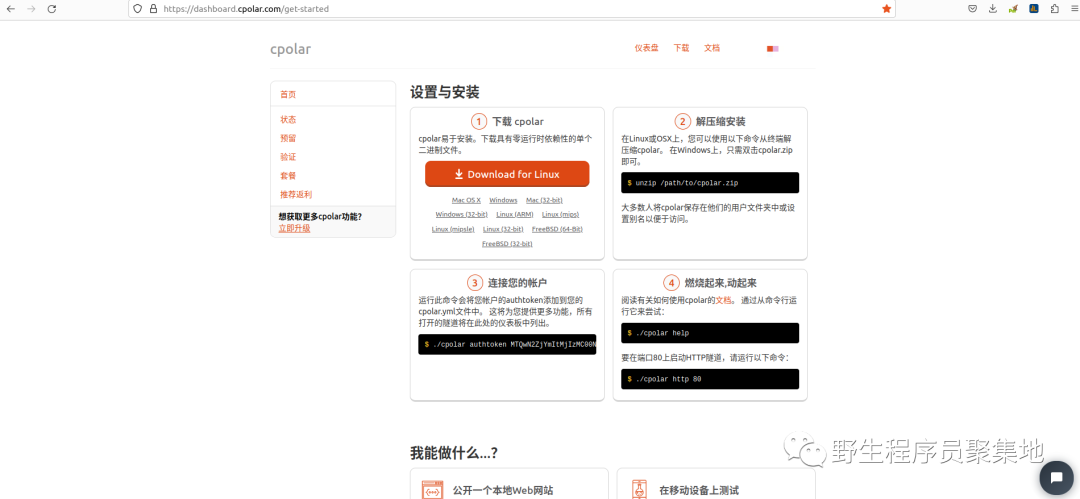1080x499 pixels.
Task: Click the 立即升级 upgrade link
Action: coord(294,228)
